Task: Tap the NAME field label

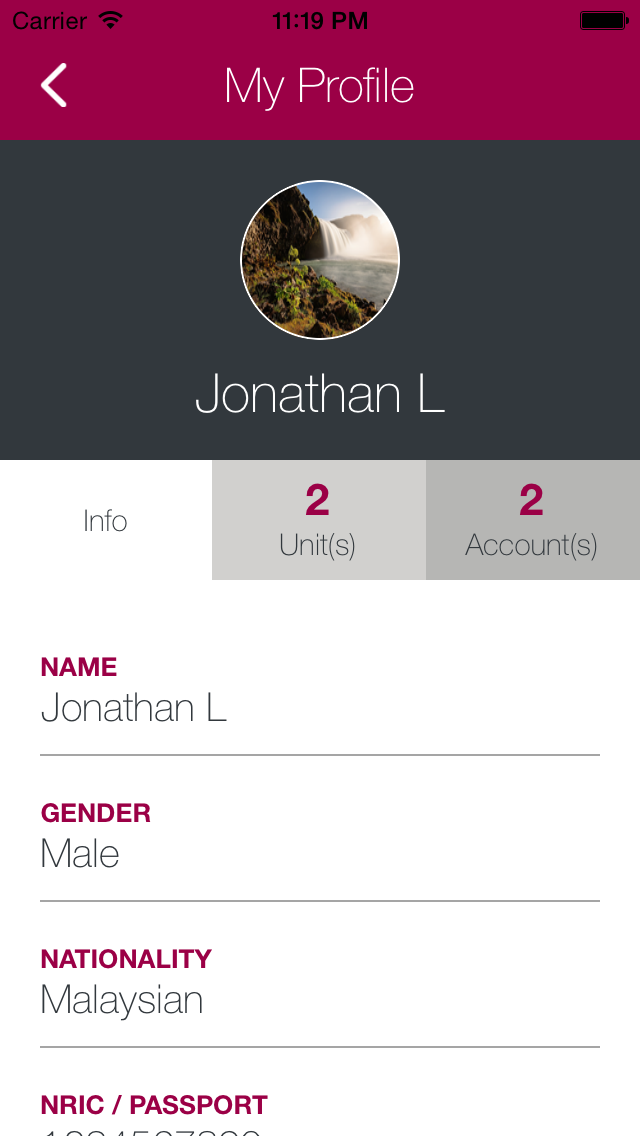Action: pyautogui.click(x=79, y=667)
